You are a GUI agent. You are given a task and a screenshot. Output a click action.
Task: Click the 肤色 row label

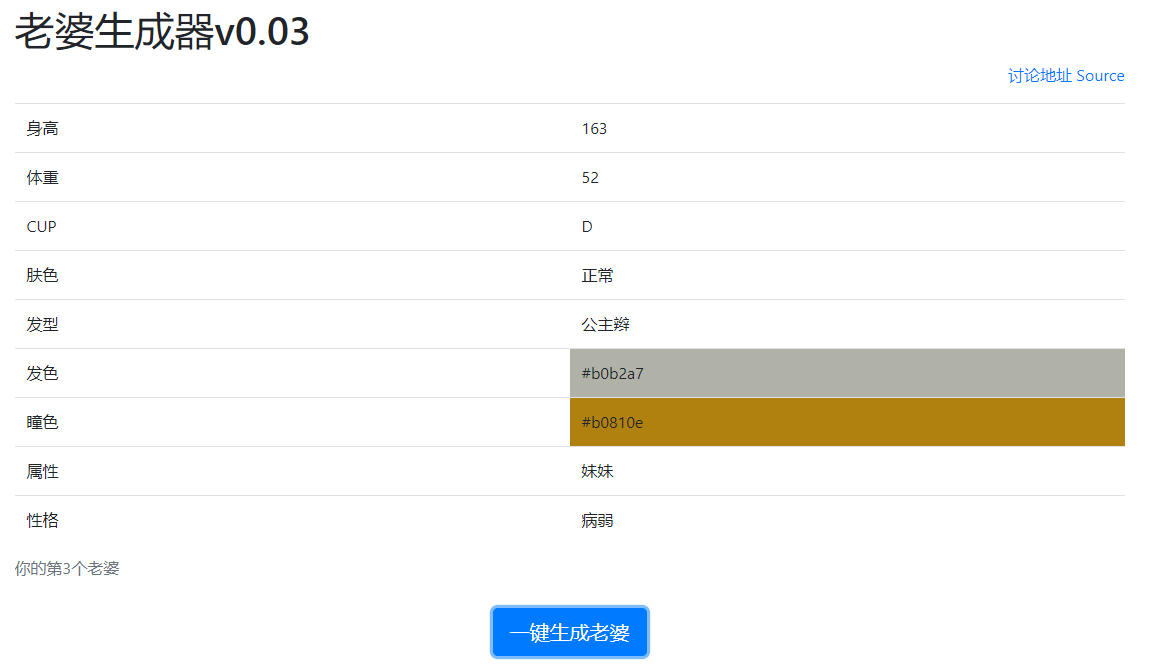coord(42,275)
